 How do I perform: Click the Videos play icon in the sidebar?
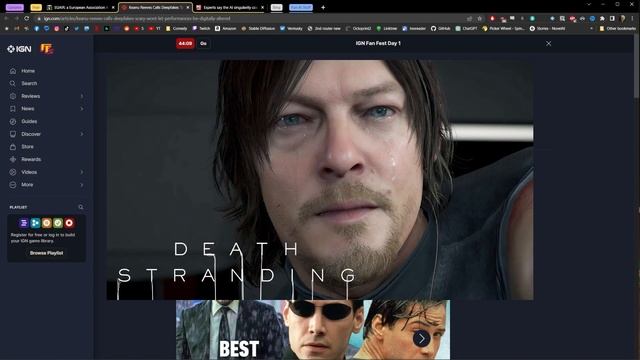13,172
